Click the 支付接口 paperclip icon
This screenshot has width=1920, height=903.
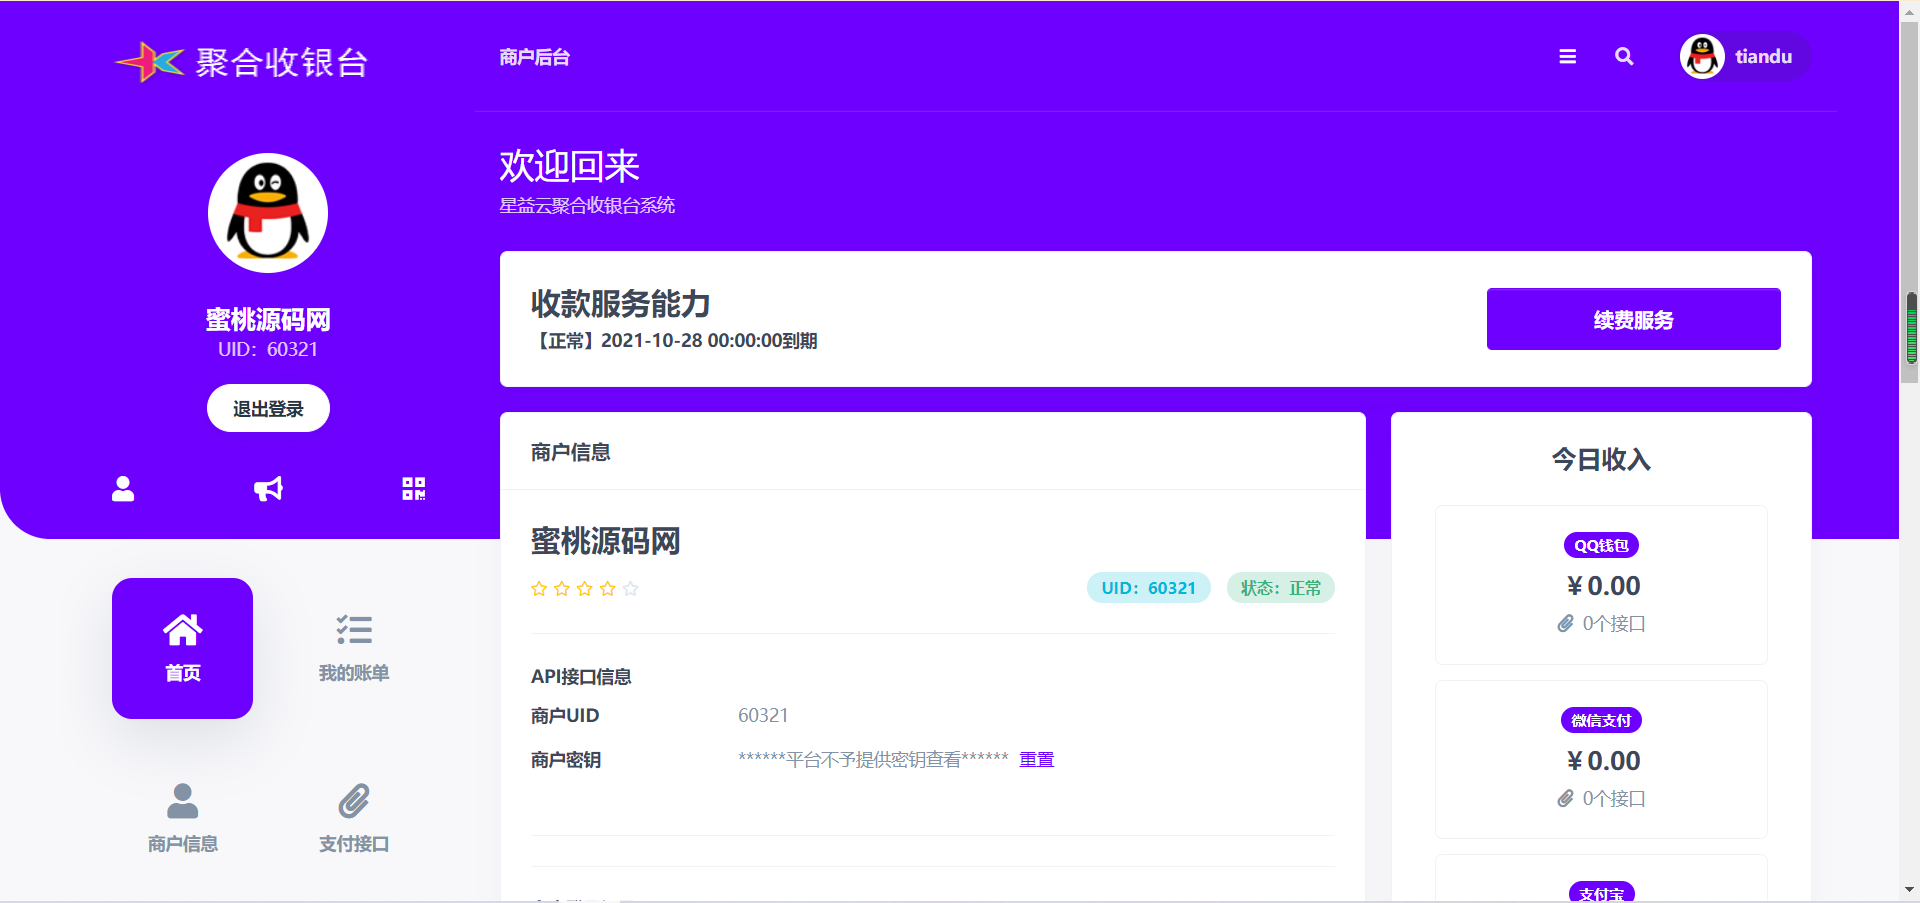point(352,800)
